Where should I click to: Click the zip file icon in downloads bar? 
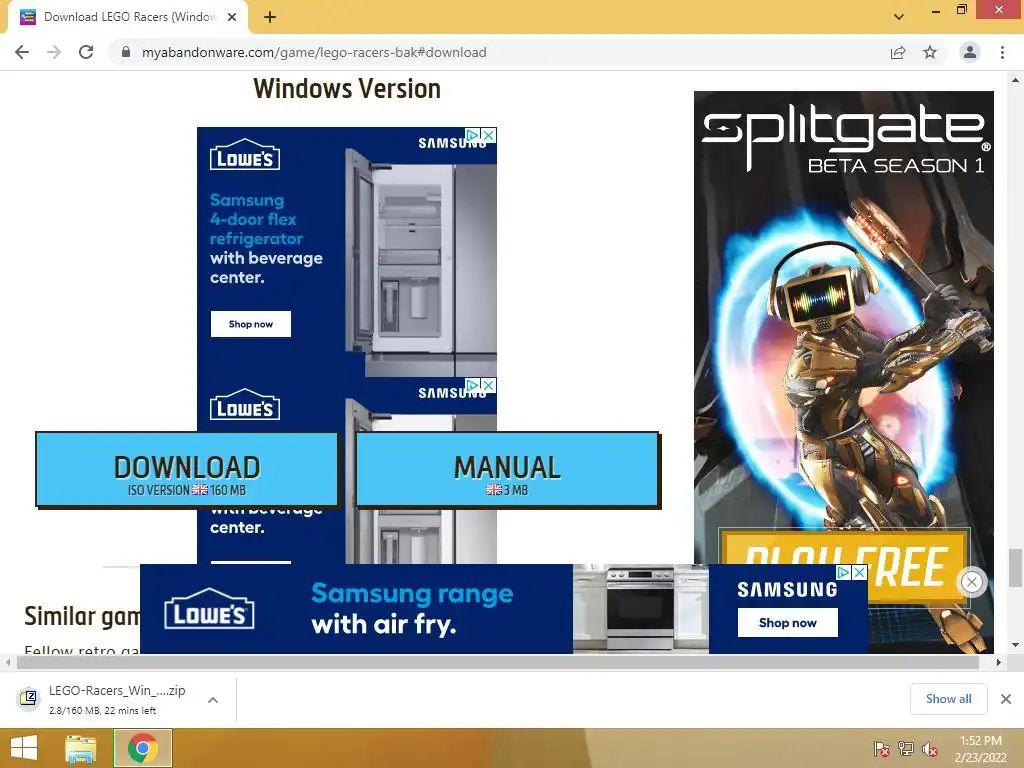pyautogui.click(x=28, y=698)
